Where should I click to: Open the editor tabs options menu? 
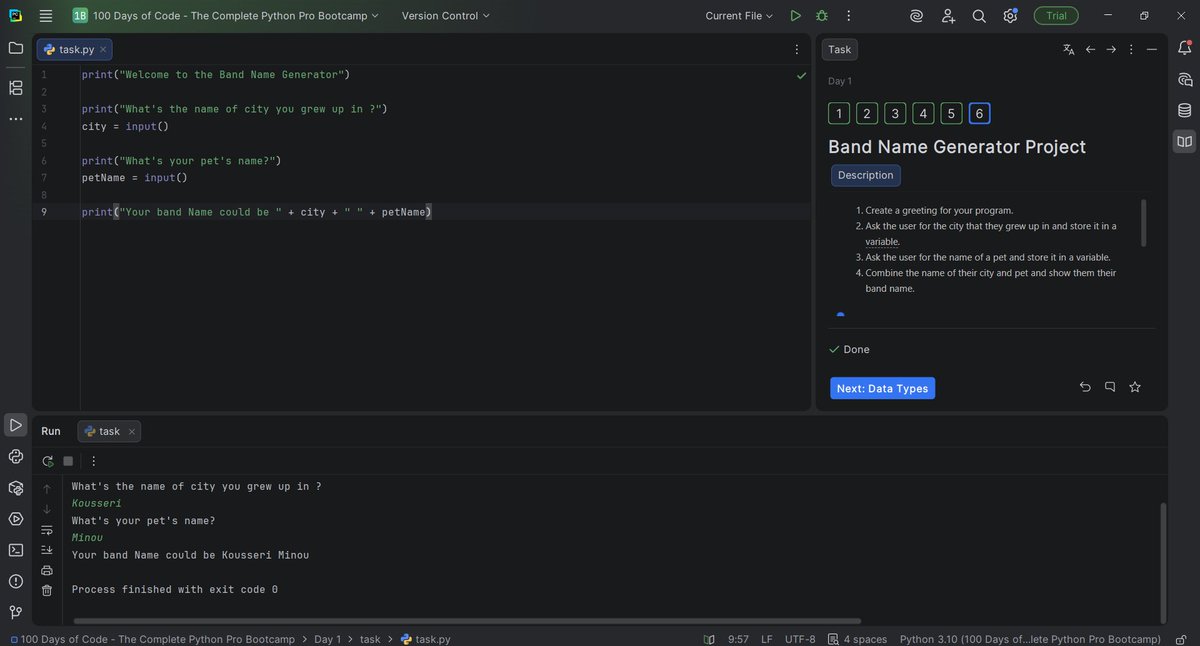[796, 49]
